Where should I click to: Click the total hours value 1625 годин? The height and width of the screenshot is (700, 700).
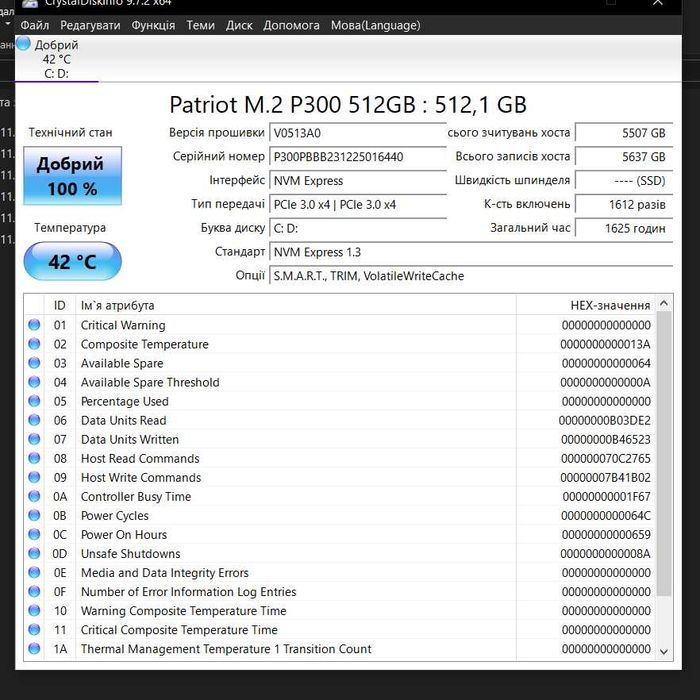(x=624, y=228)
